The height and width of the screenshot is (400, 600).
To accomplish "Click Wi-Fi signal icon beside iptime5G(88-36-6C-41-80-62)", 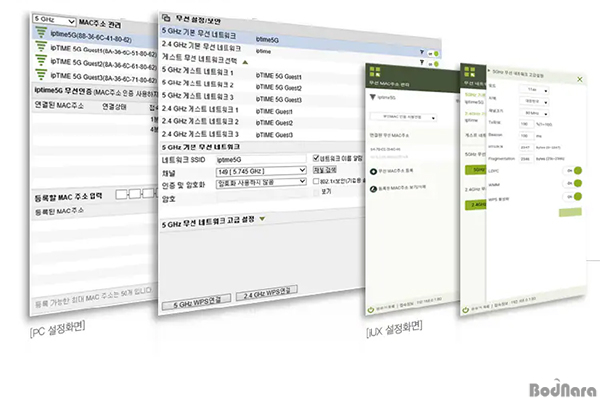I will pyautogui.click(x=41, y=32).
